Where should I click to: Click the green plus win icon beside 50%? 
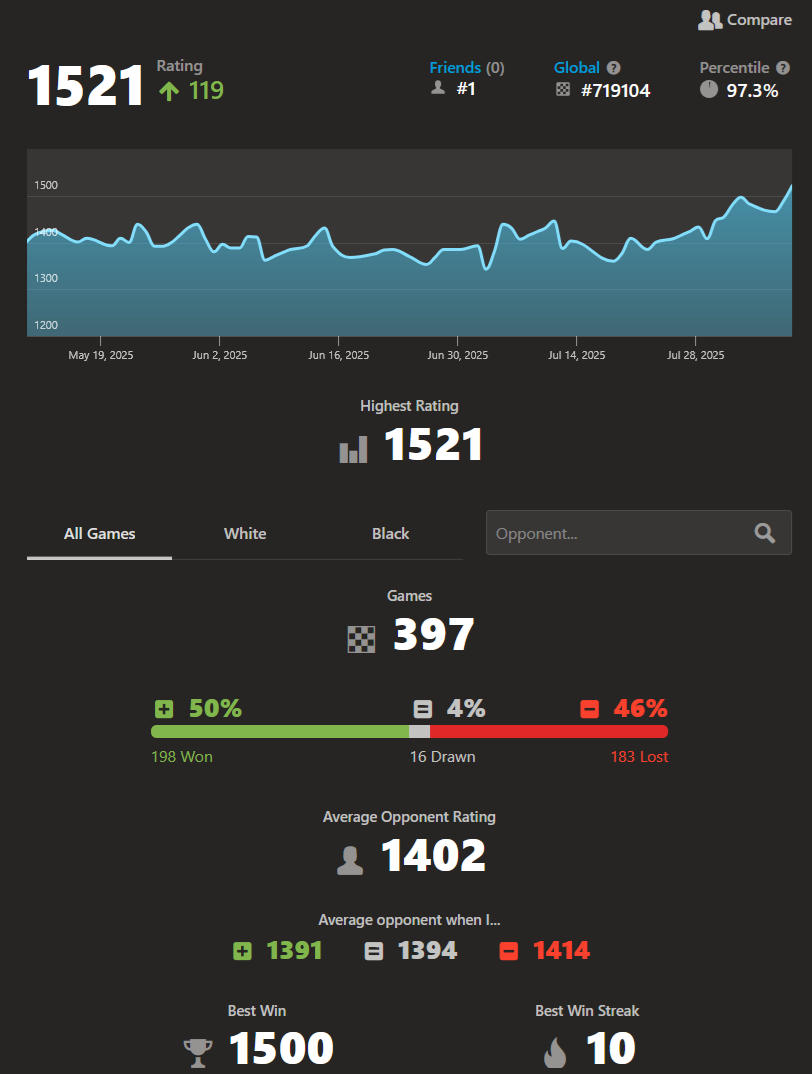click(164, 709)
